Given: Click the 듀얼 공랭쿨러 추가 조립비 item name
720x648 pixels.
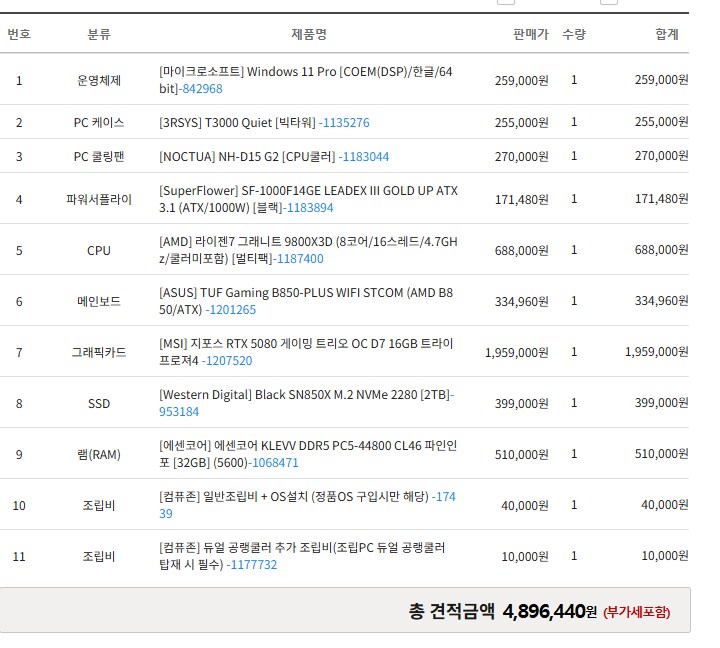Looking at the screenshot, I should (302, 556).
